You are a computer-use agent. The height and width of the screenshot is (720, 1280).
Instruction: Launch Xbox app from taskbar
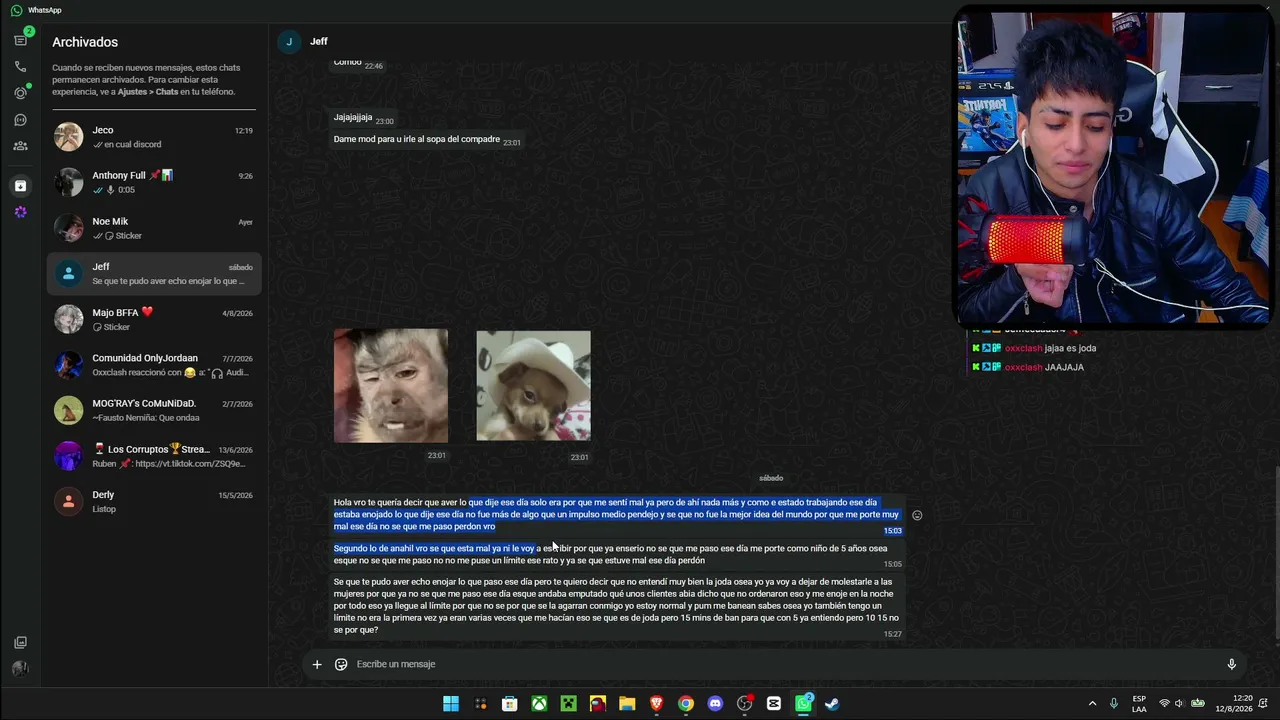tap(539, 704)
